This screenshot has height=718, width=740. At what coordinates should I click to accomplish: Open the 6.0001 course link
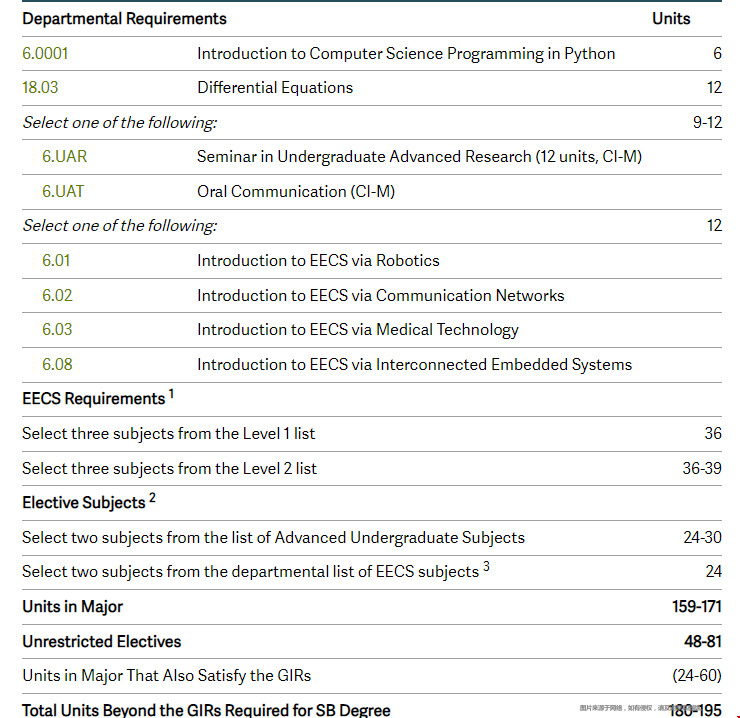point(45,53)
